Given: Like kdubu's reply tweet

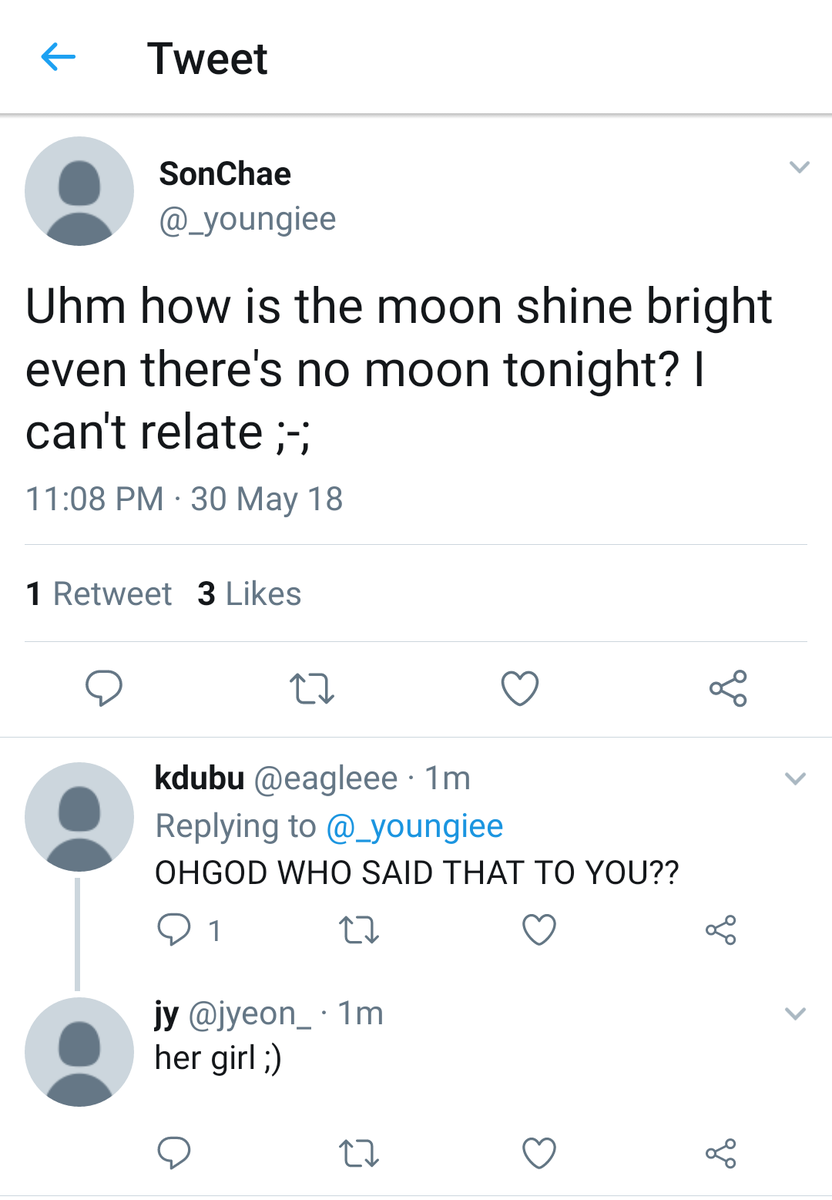Looking at the screenshot, I should [x=539, y=931].
